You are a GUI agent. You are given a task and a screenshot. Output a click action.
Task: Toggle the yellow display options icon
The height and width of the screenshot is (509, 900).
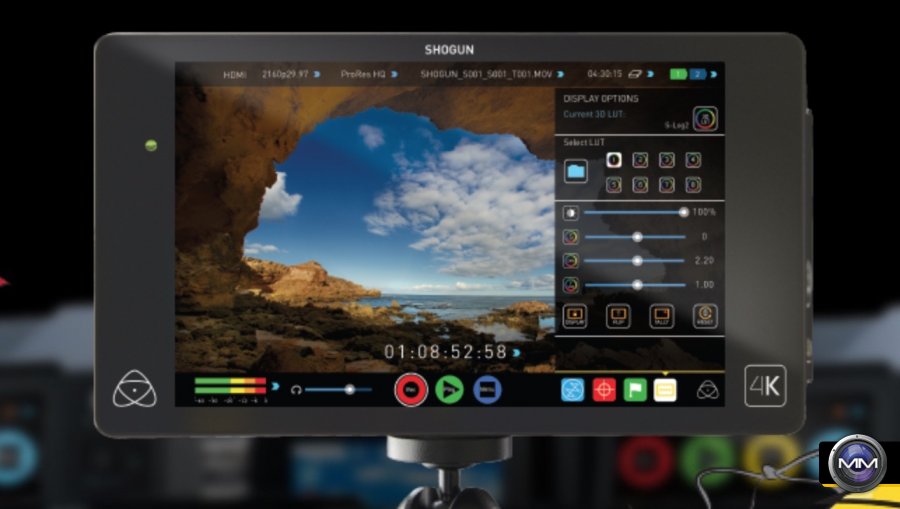[665, 390]
